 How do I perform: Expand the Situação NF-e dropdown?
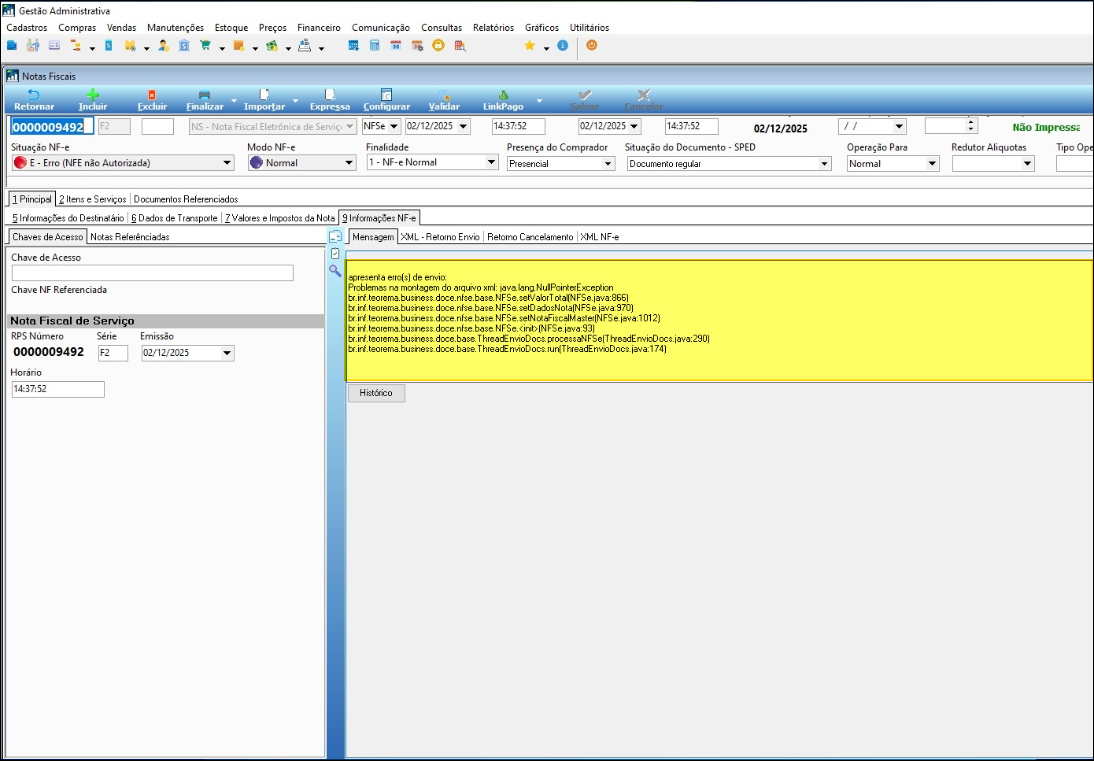(x=227, y=163)
